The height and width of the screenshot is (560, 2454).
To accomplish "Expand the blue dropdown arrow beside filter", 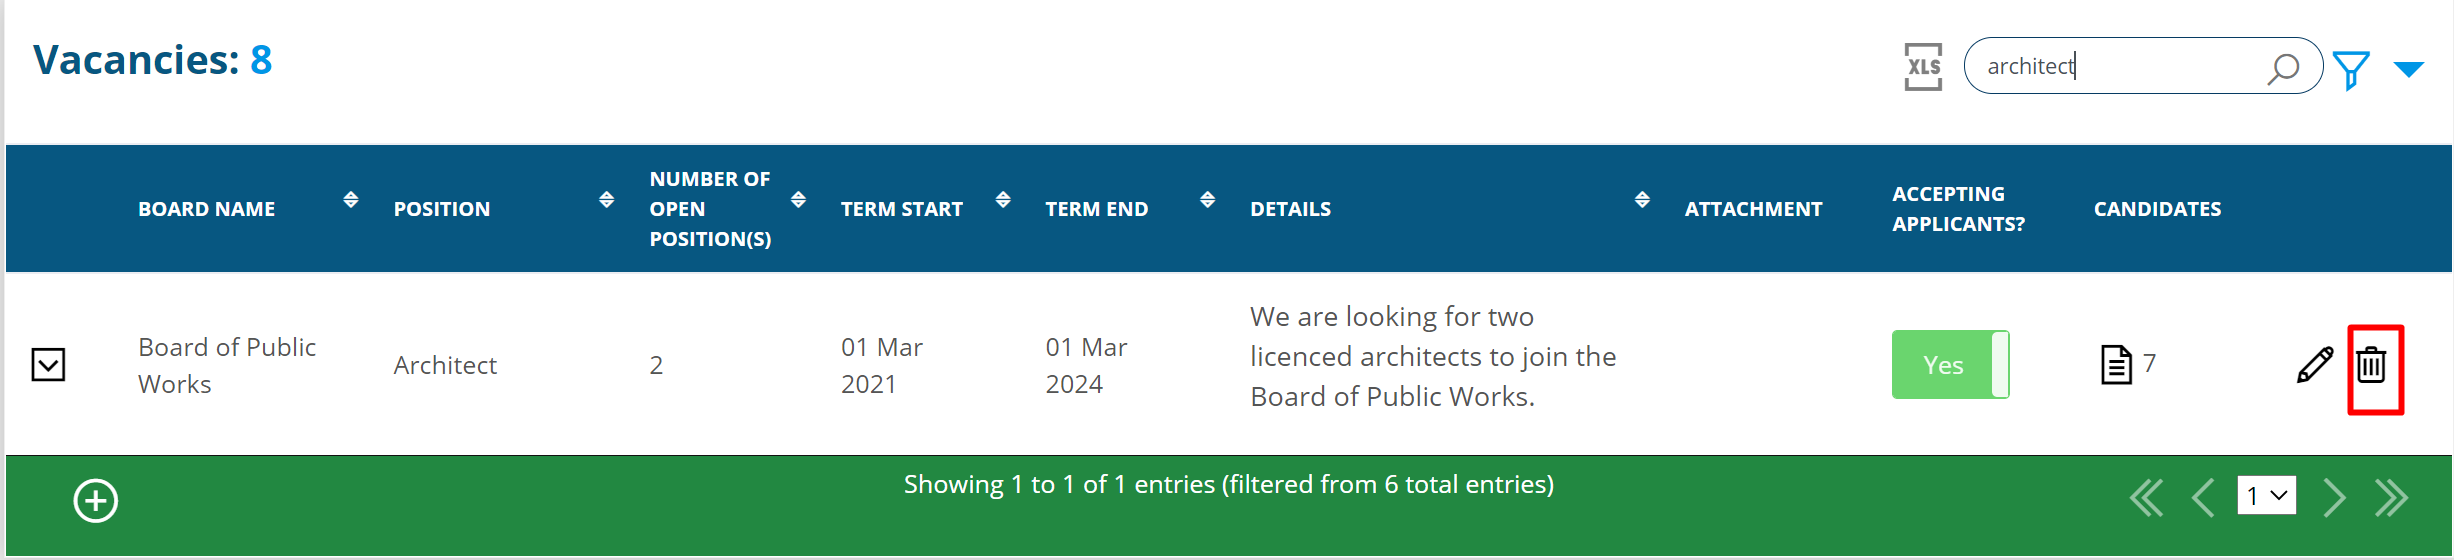I will (x=2408, y=69).
